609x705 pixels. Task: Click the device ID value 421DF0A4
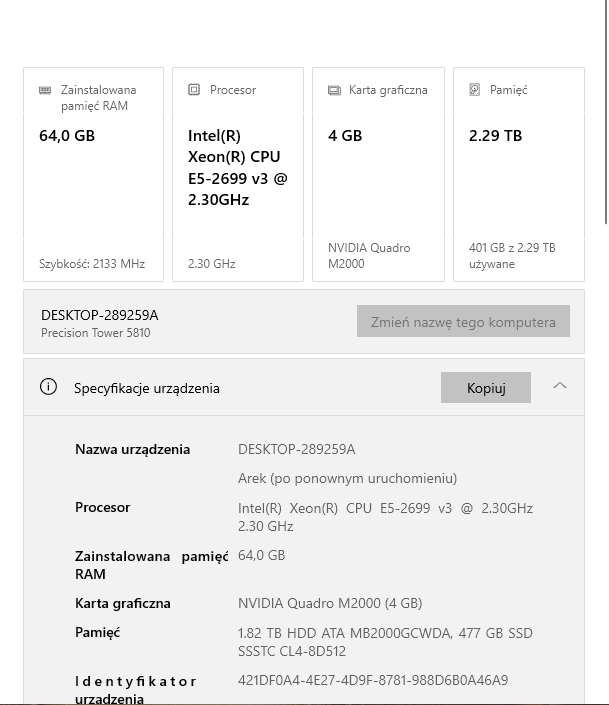click(x=373, y=680)
